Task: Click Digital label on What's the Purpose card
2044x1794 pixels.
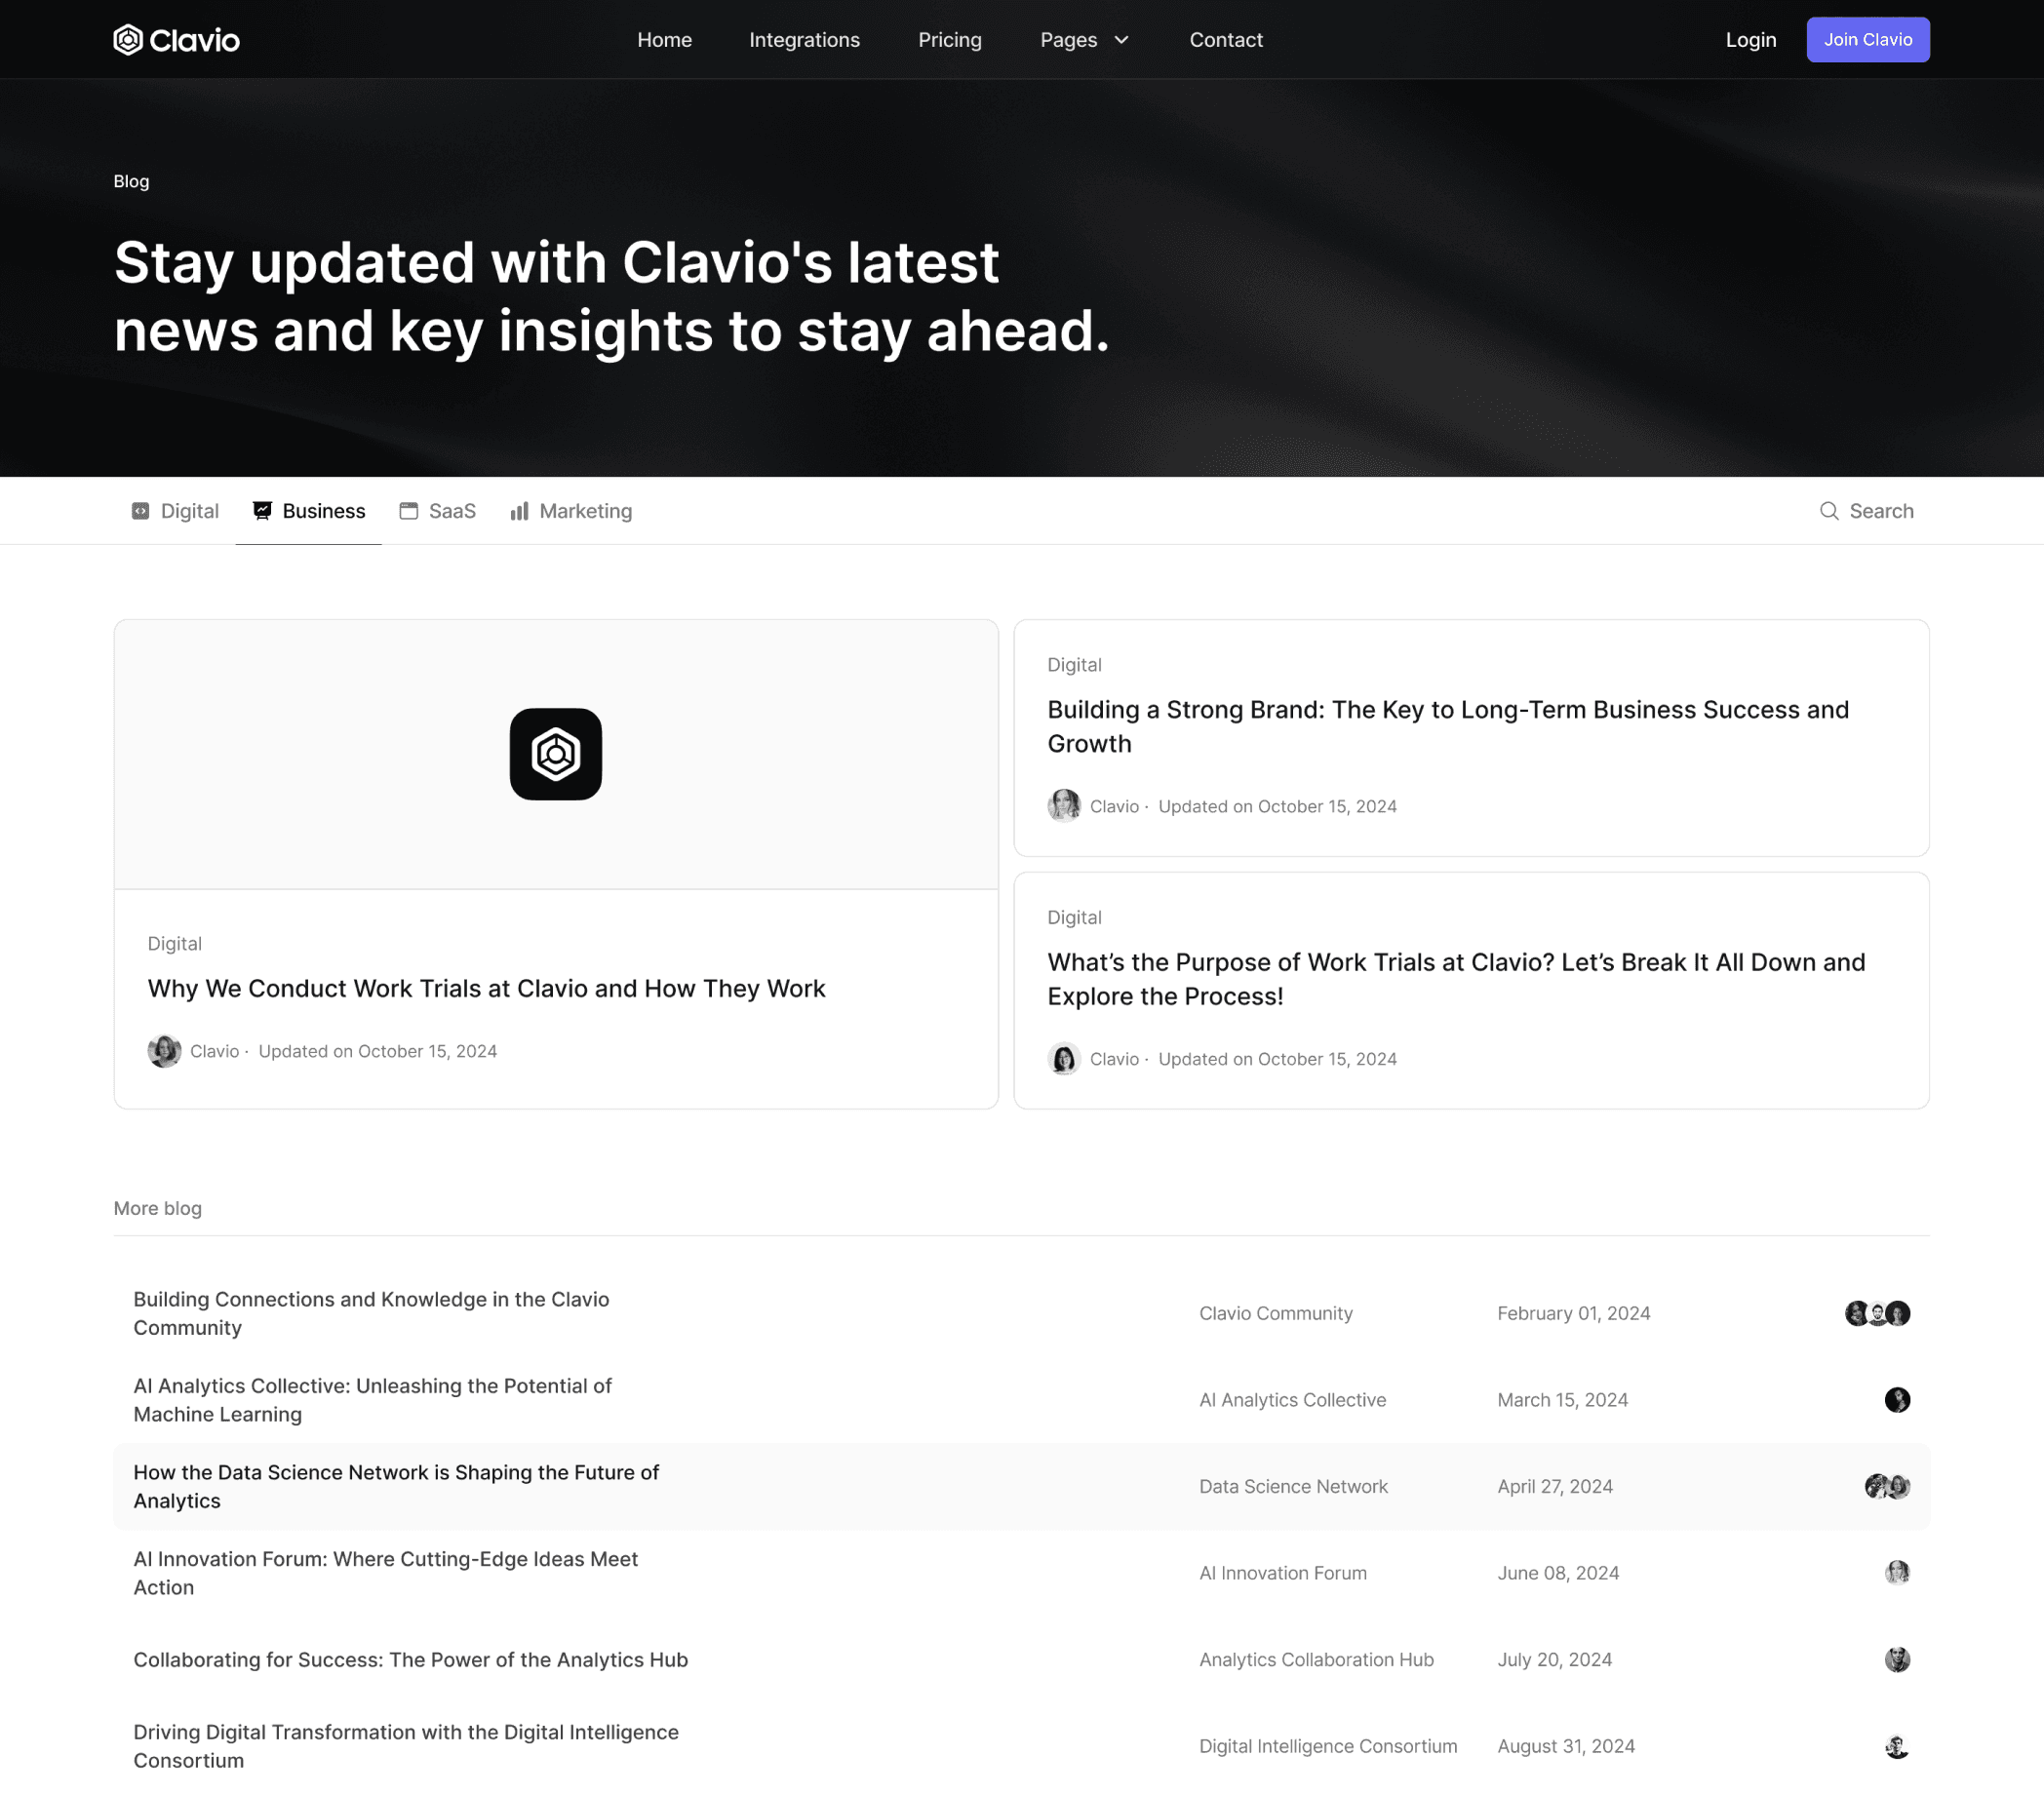Action: click(x=1075, y=918)
